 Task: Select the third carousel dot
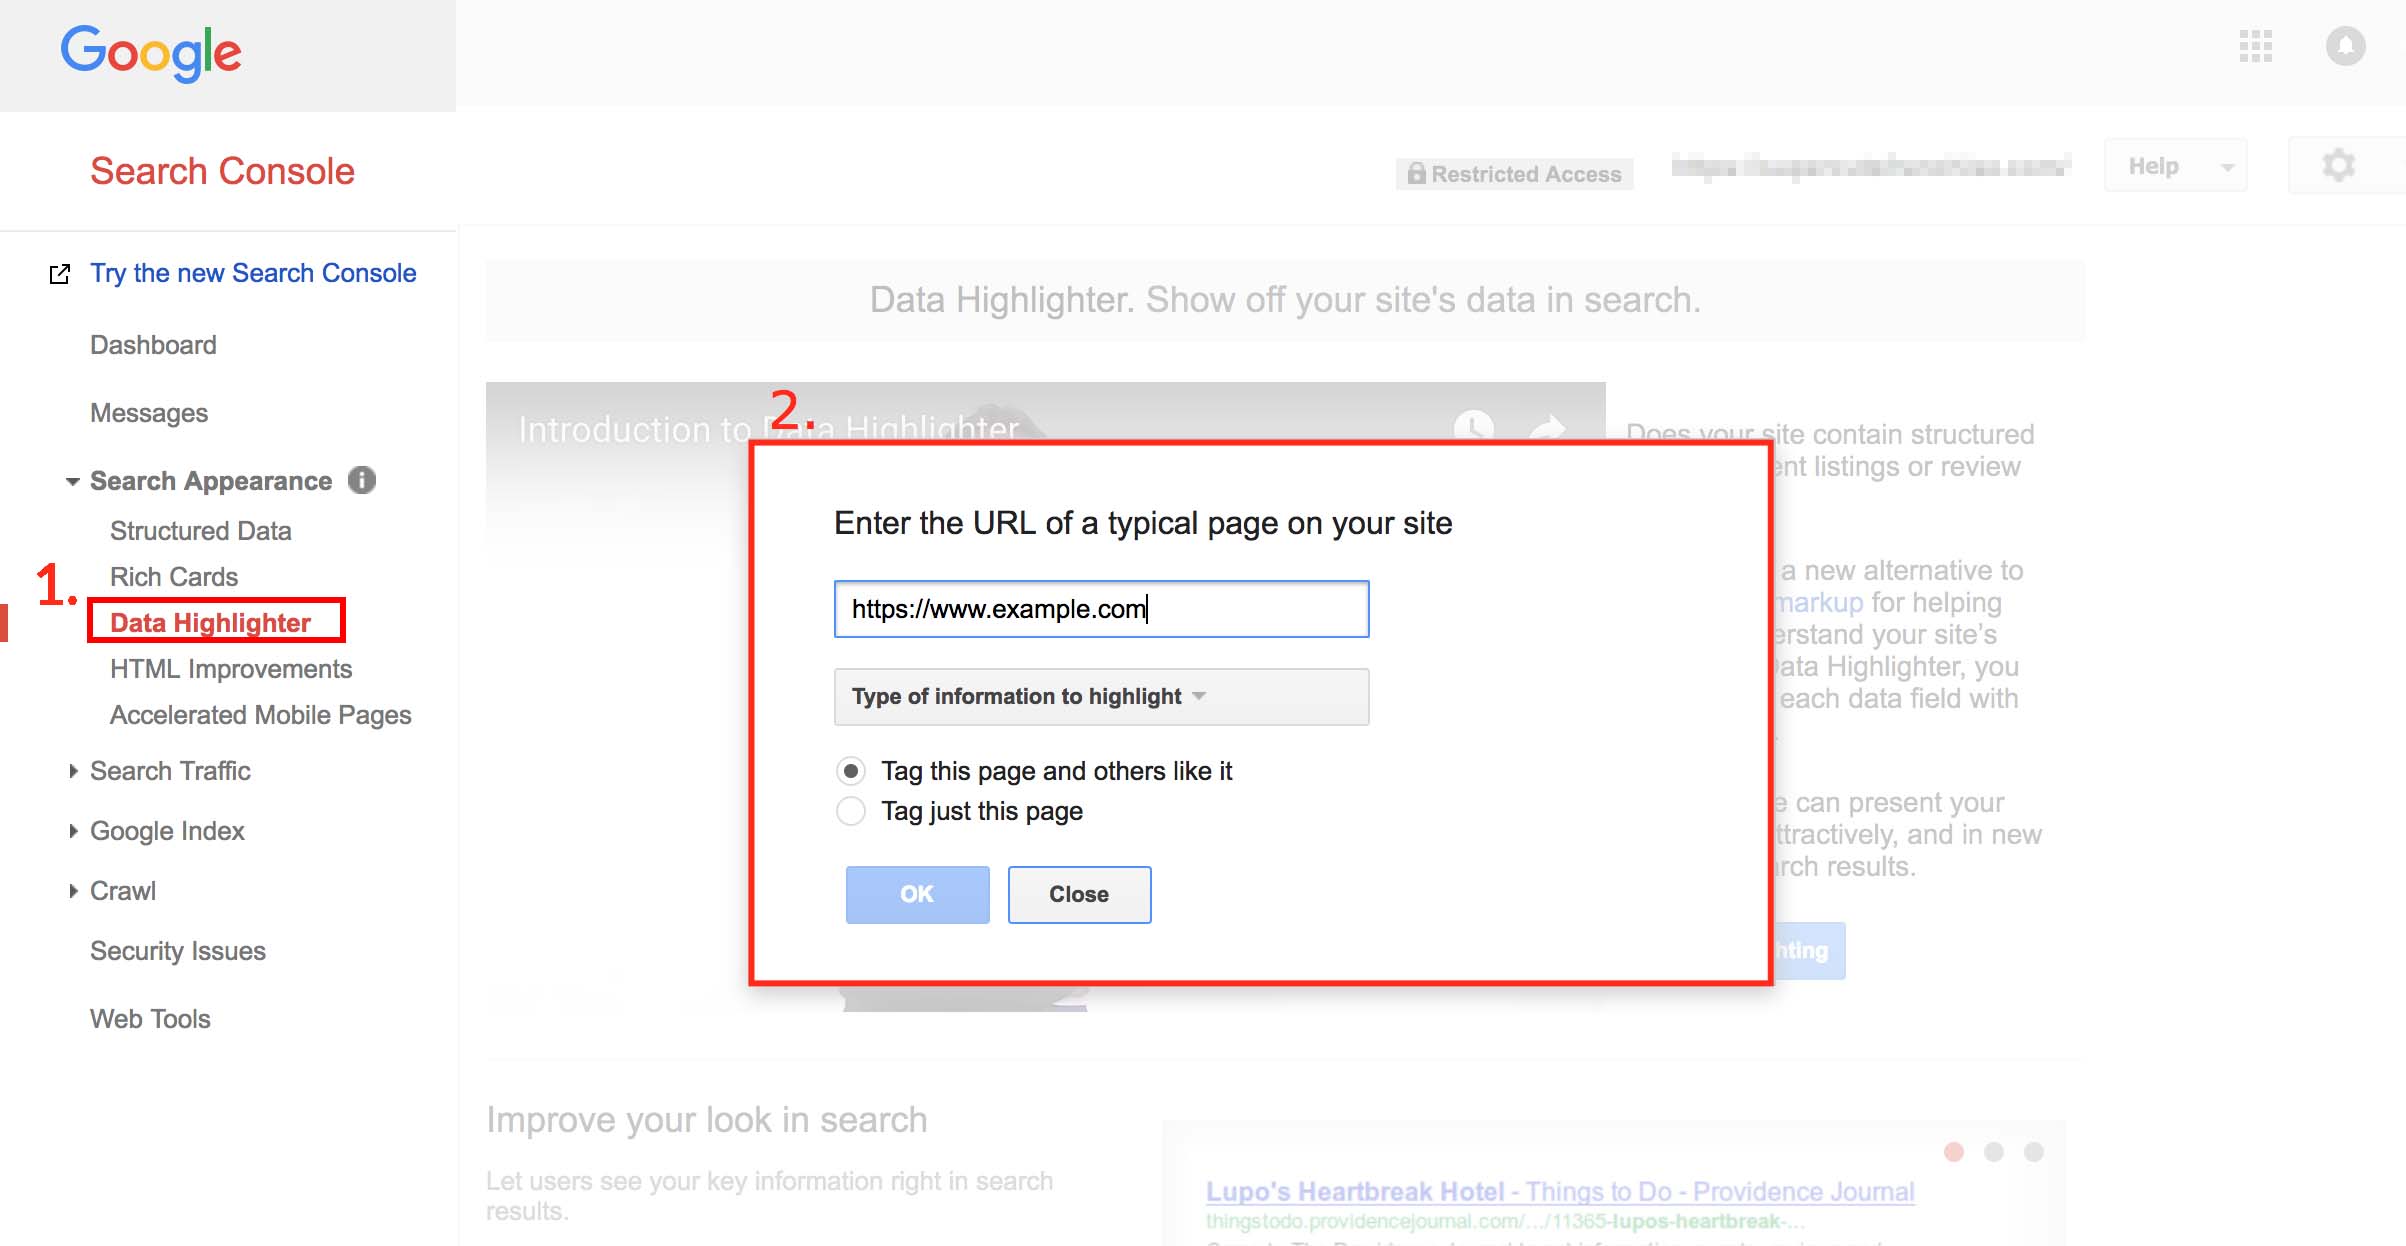pos(2033,1152)
